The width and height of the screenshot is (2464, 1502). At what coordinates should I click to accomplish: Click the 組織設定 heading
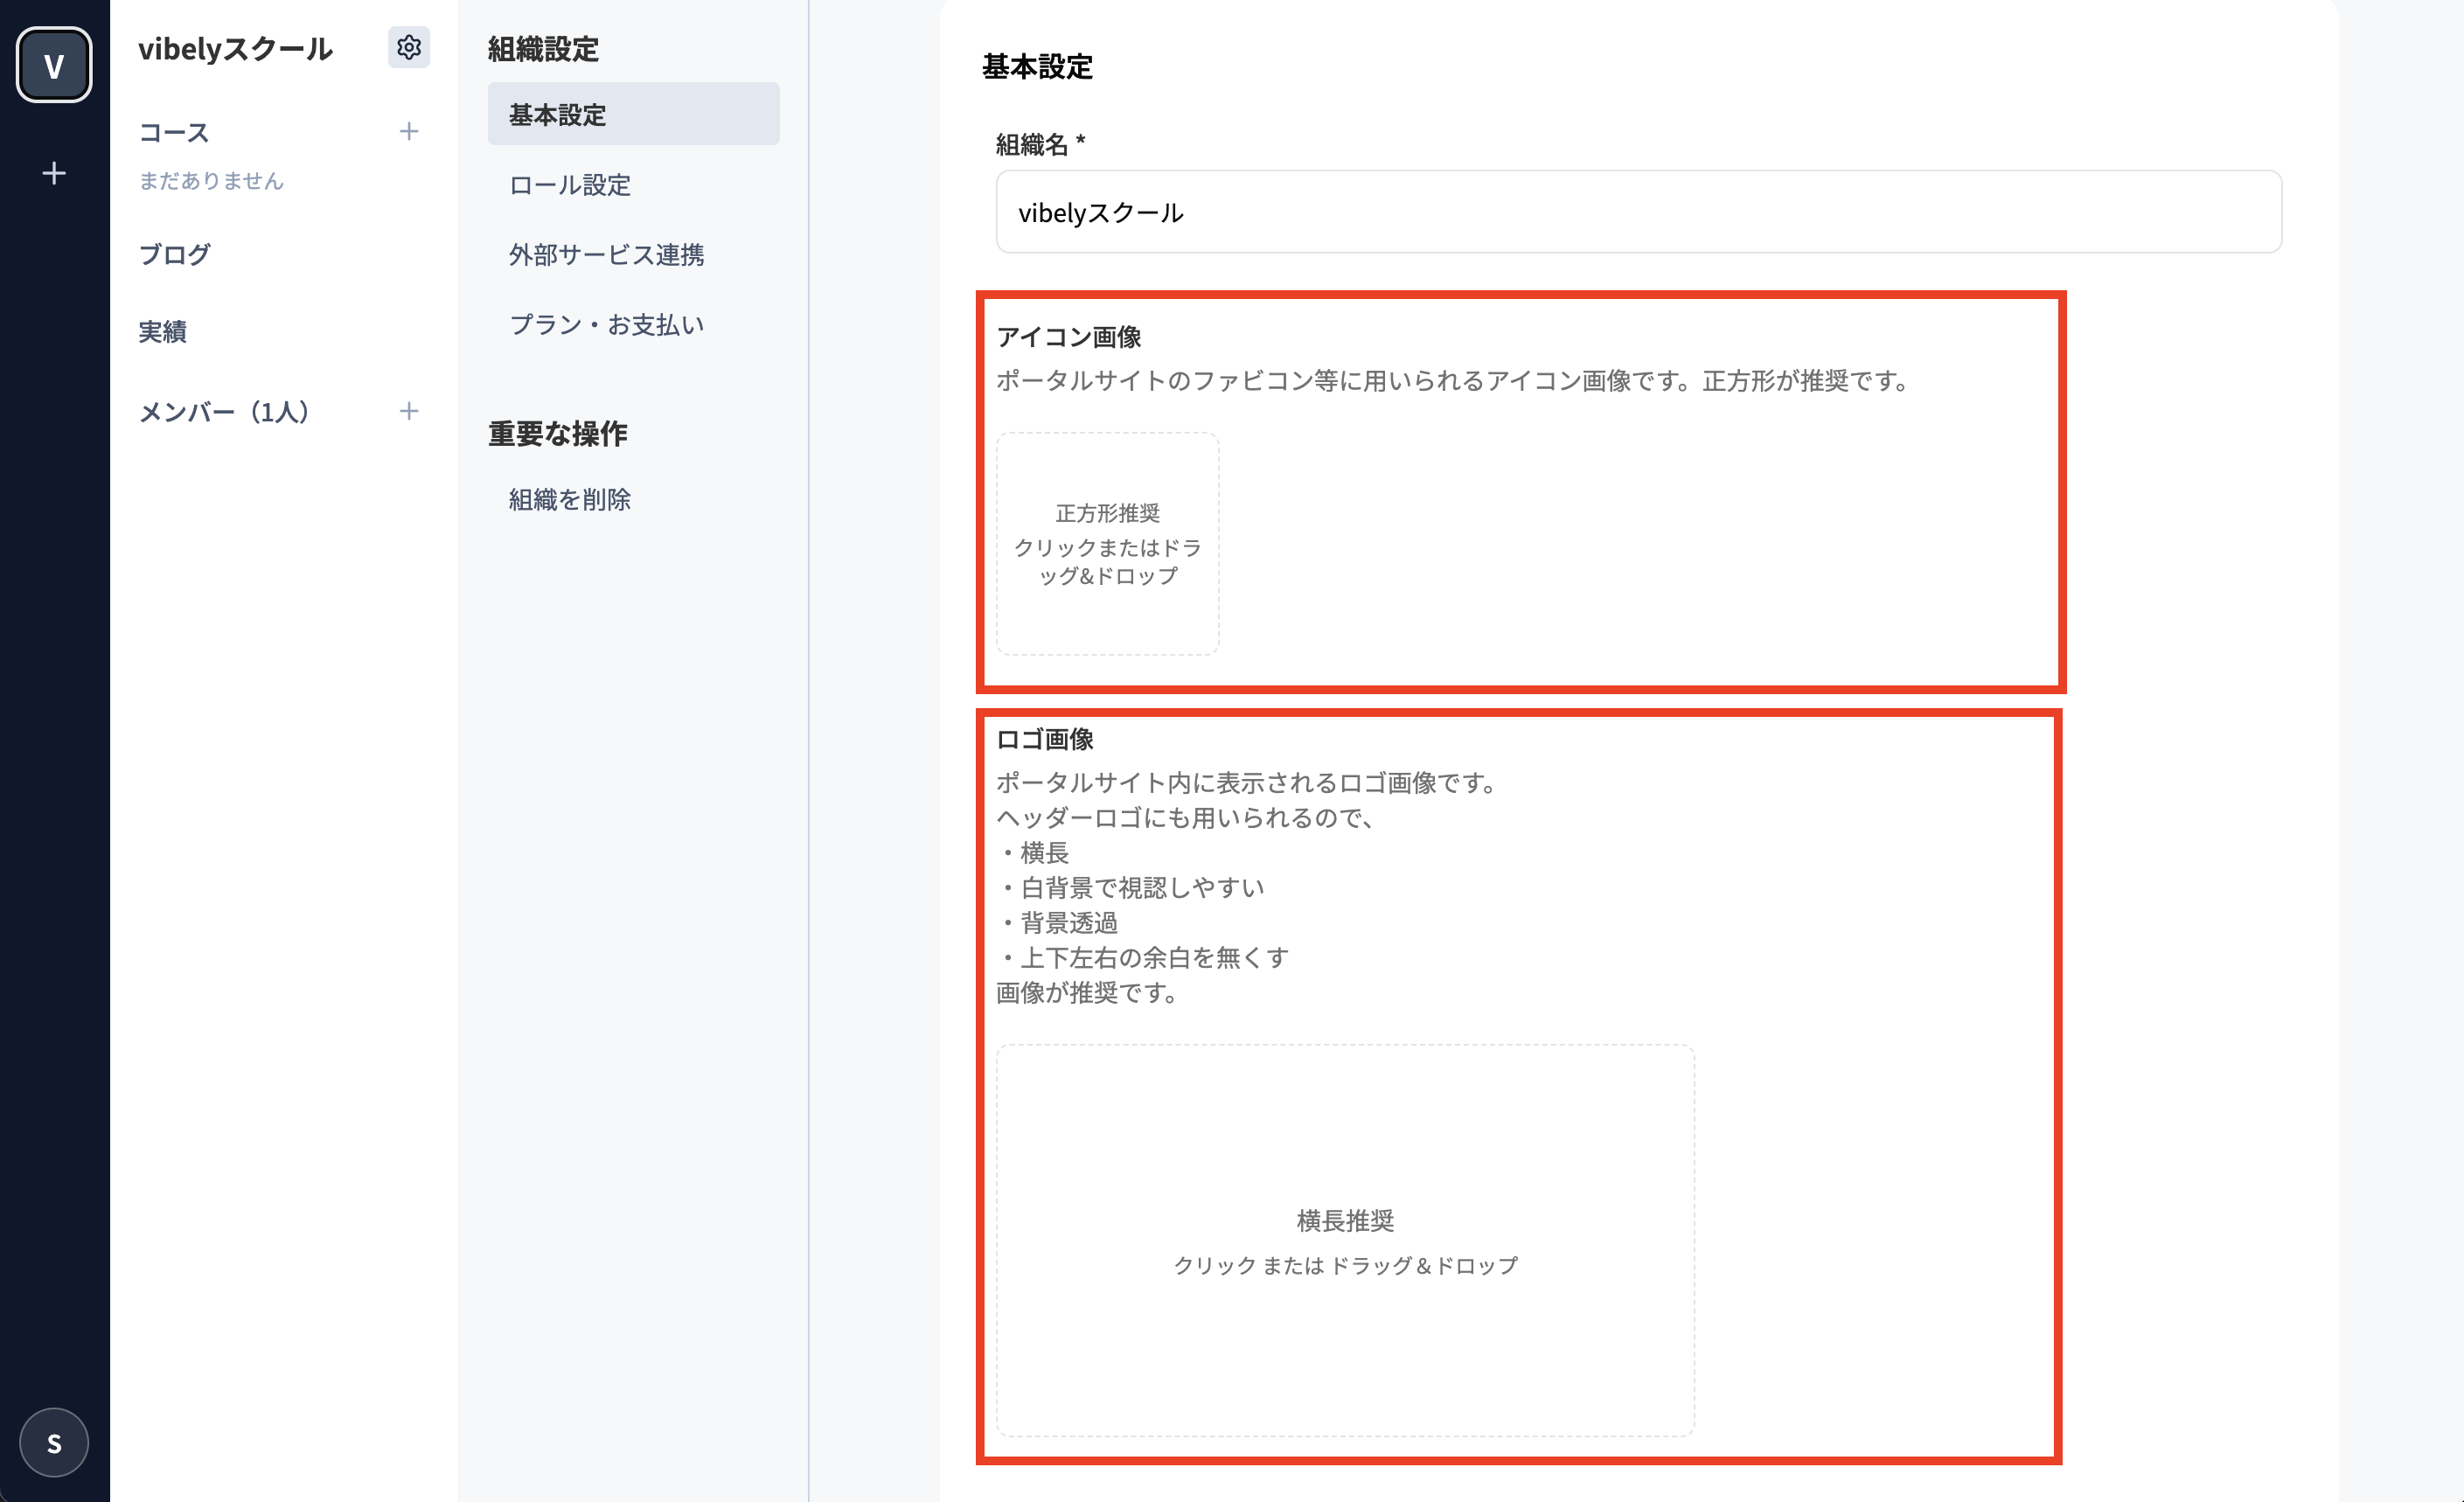pyautogui.click(x=543, y=48)
